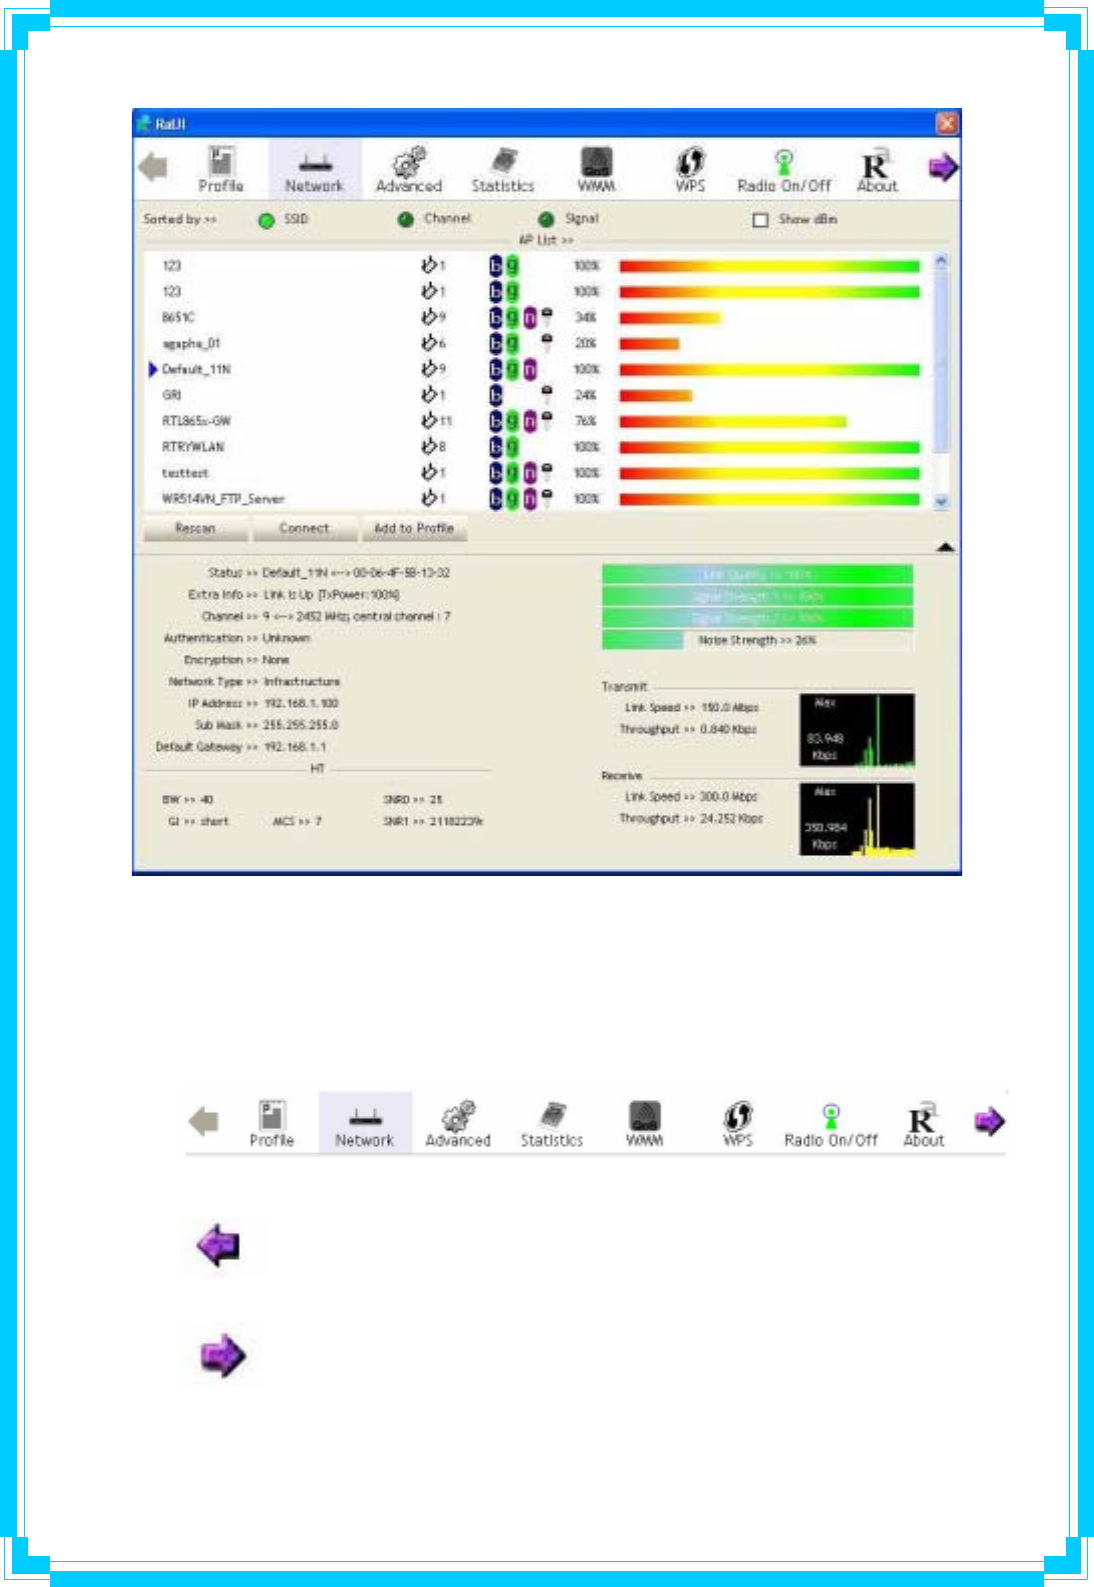Screen dimensions: 1094x1587
Task: Enable the Show dBm checkbox
Action: coord(760,220)
